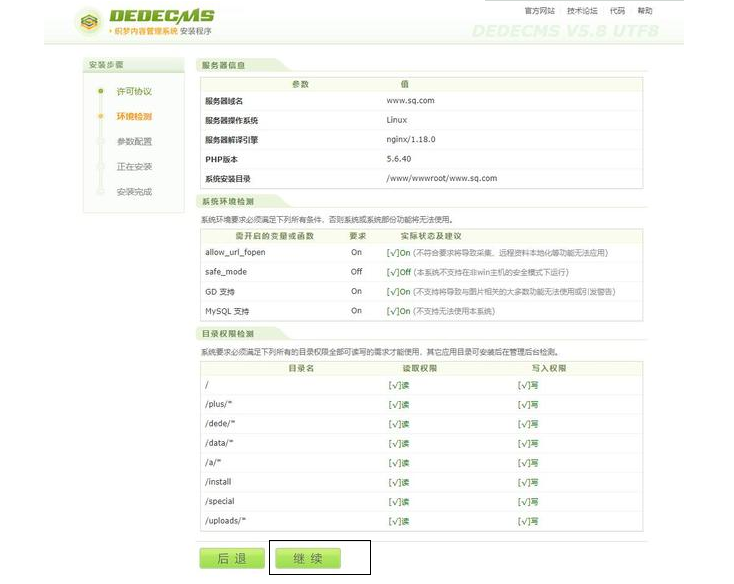Click the /a/* directory name

pos(213,462)
